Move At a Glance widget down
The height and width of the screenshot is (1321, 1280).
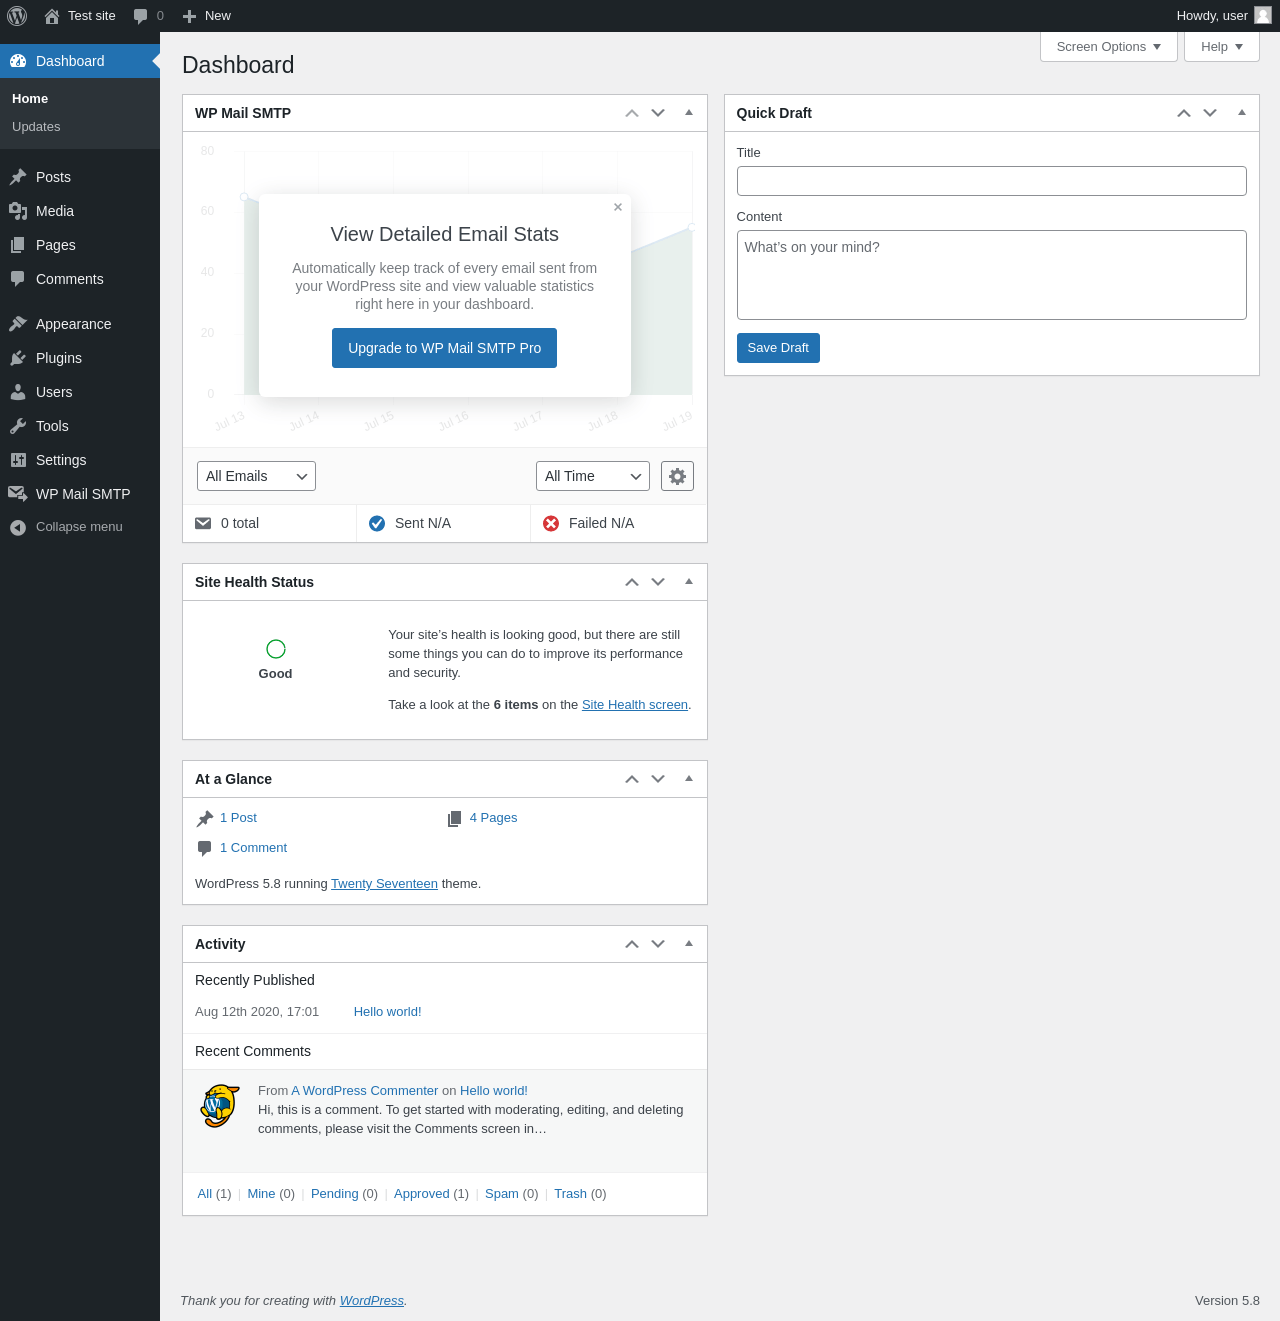coord(658,779)
